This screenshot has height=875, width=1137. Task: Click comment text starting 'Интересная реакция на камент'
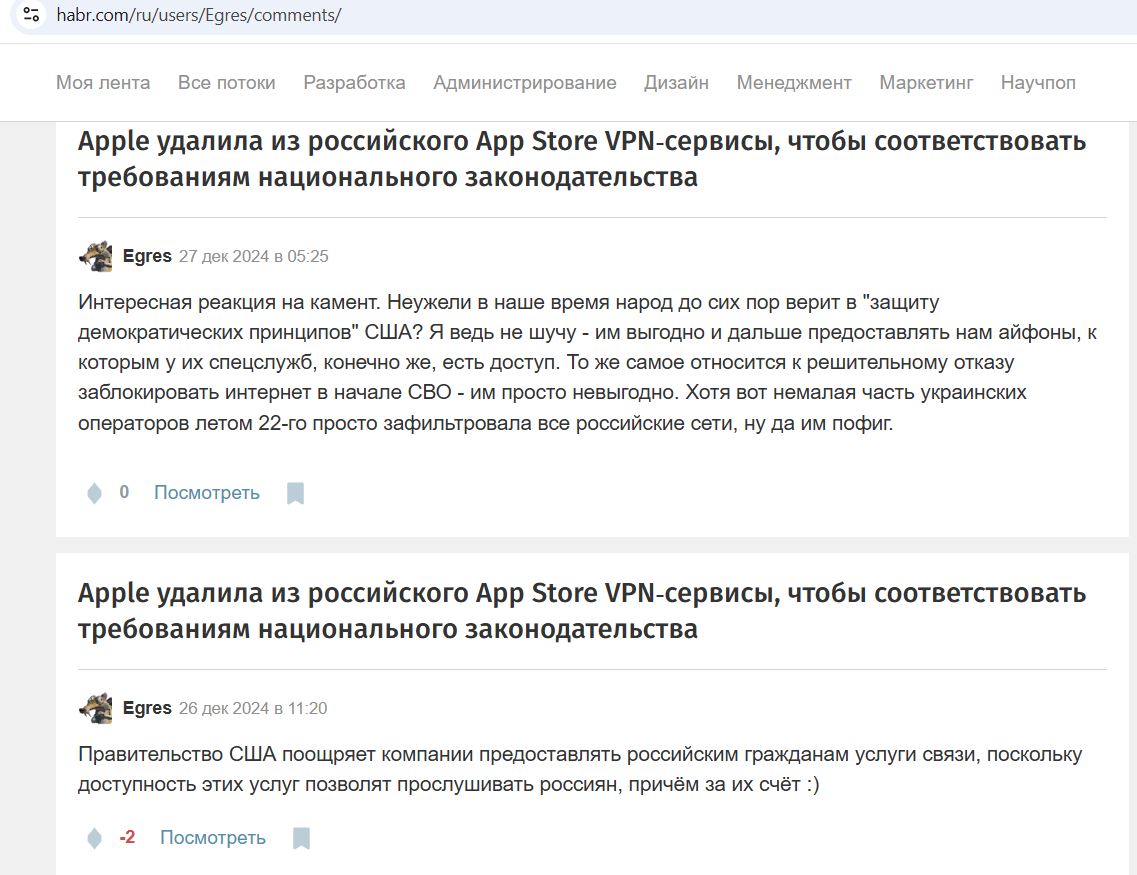587,362
